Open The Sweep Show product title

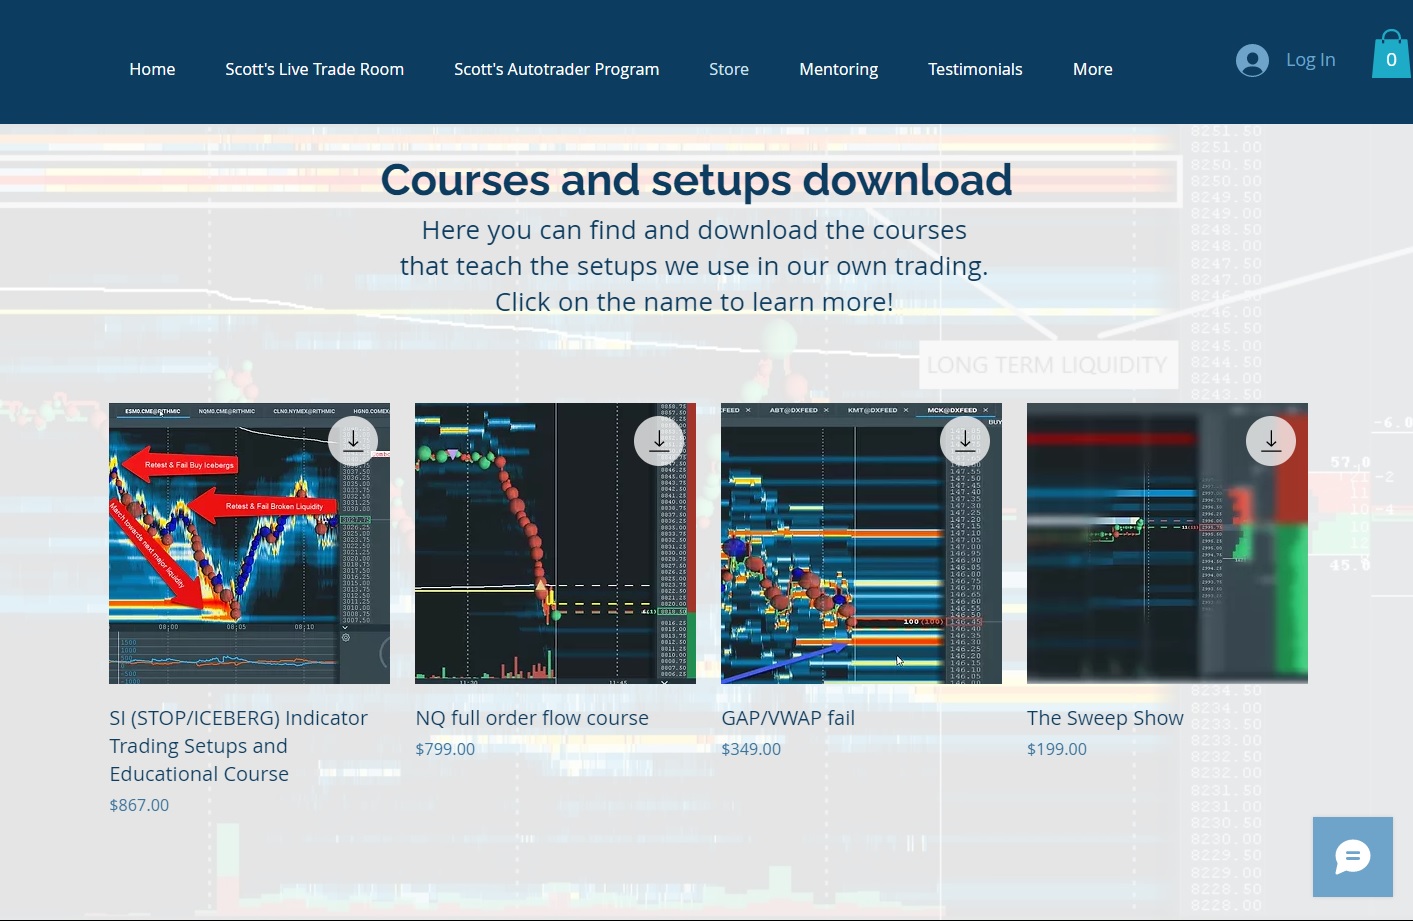[1105, 718]
